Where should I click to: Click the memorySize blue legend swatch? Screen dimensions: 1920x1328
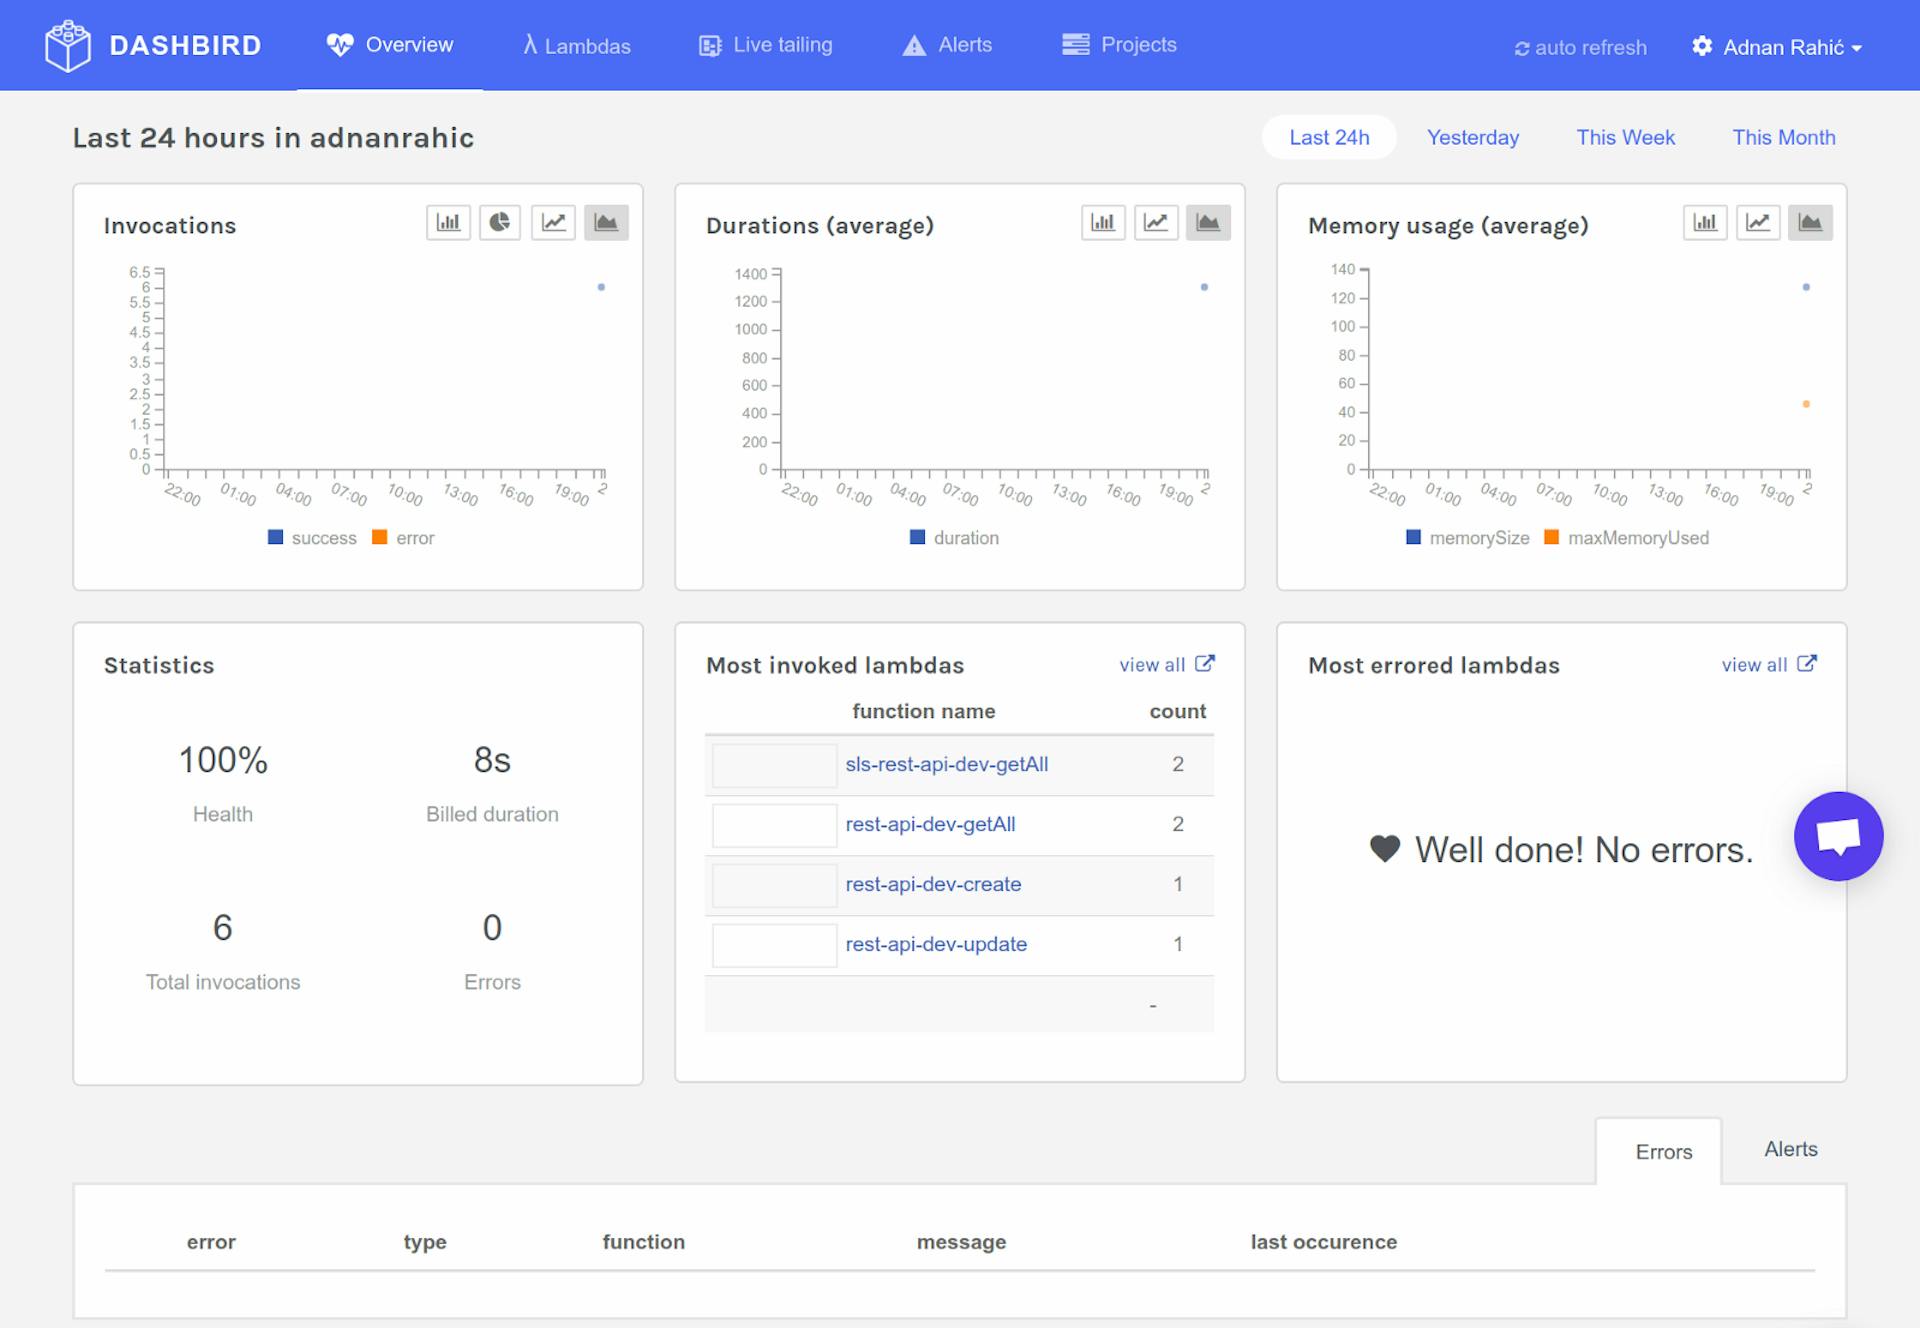(1413, 538)
